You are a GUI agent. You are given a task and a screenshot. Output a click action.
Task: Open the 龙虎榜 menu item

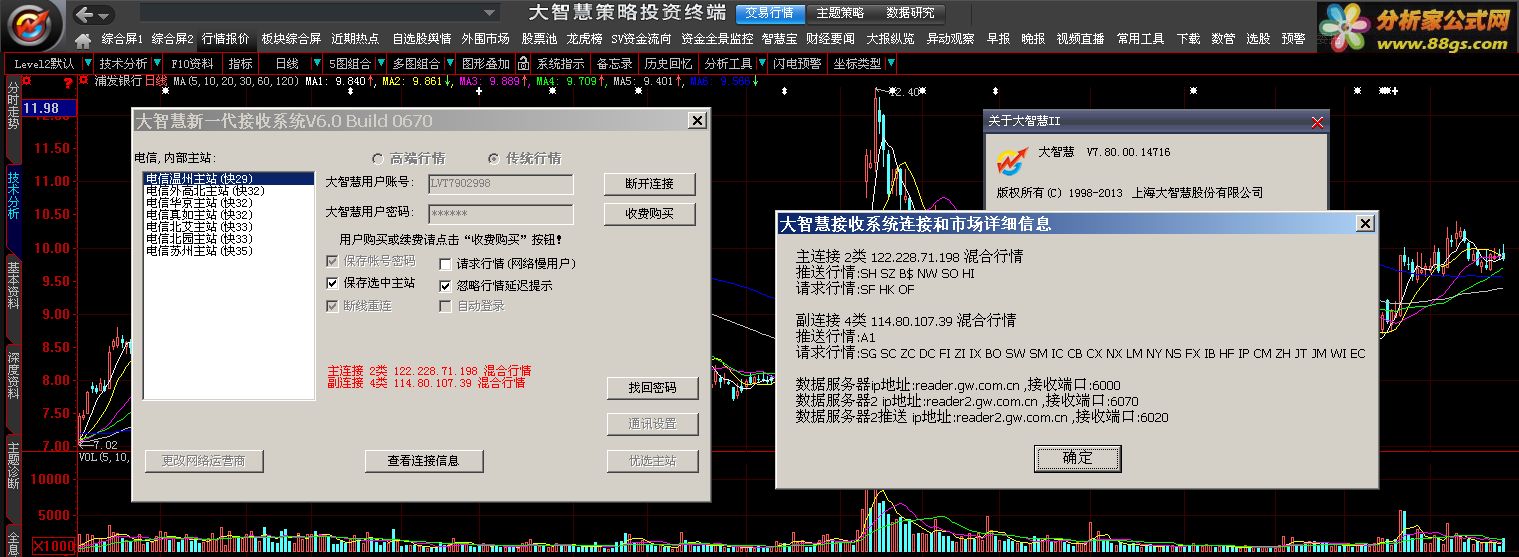point(584,39)
